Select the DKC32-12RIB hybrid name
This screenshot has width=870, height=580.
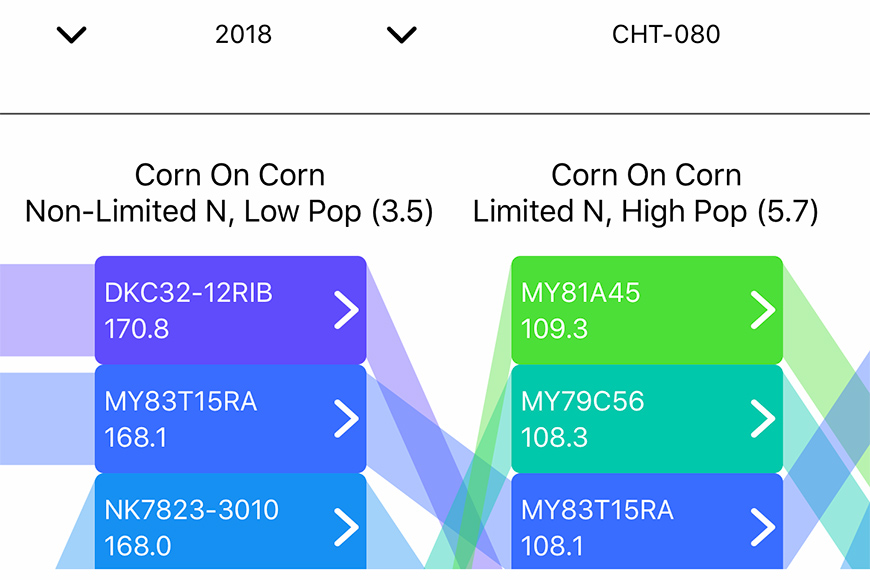point(188,293)
